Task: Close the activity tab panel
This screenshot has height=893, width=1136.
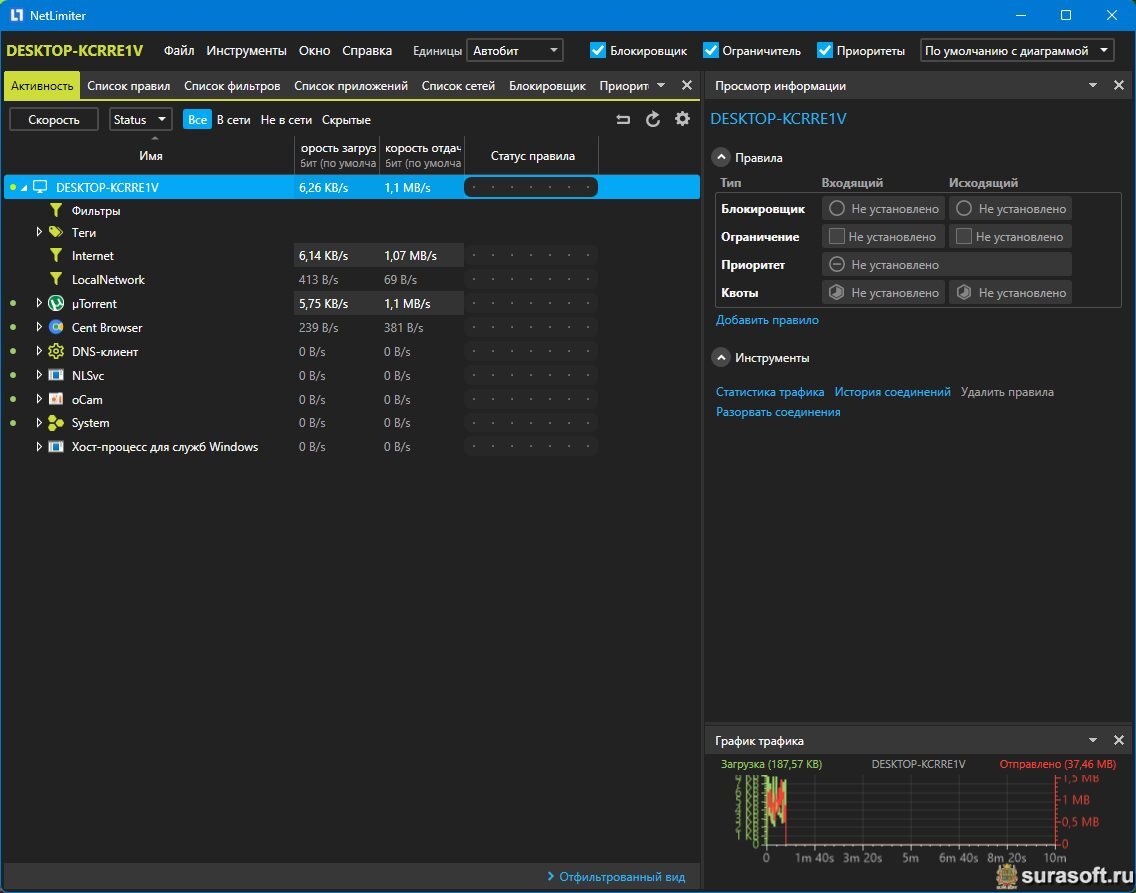Action: [x=687, y=85]
